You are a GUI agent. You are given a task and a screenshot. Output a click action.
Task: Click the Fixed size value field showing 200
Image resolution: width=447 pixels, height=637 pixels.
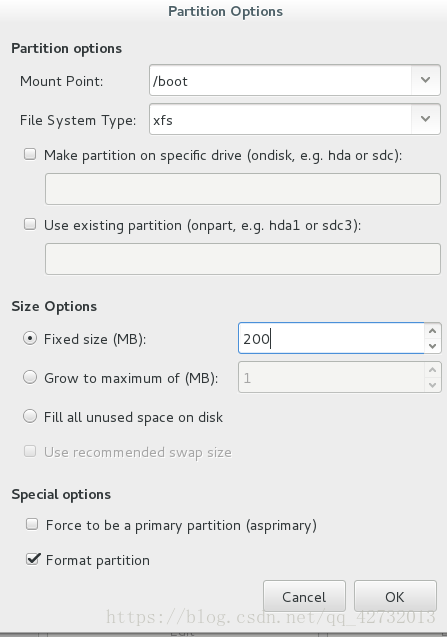pos(331,338)
